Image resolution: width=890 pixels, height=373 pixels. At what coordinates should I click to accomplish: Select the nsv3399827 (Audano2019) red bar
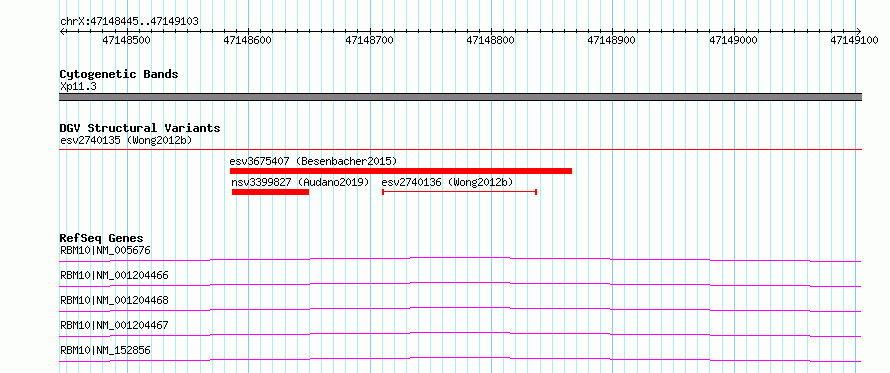pos(270,192)
